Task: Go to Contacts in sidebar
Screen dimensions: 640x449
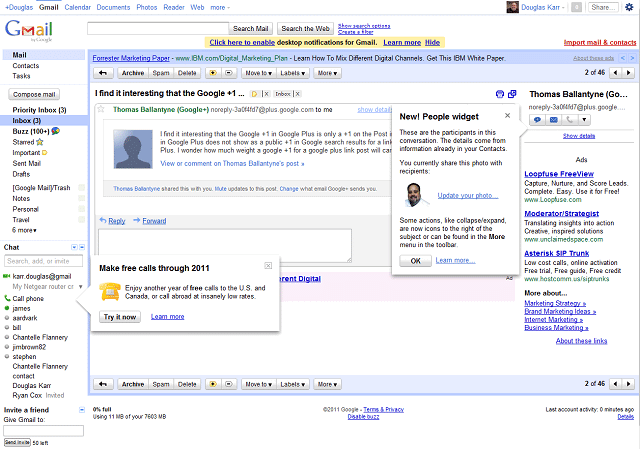Action: [x=26, y=66]
